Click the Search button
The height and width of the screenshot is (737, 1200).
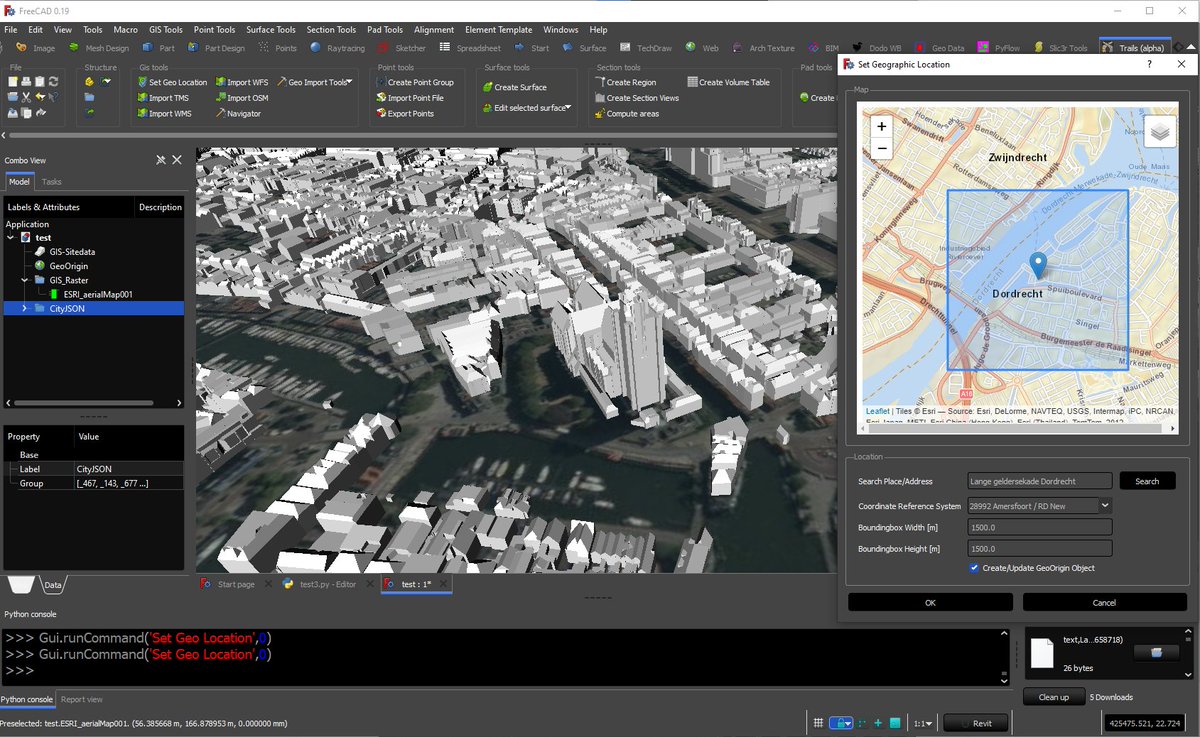click(1146, 481)
